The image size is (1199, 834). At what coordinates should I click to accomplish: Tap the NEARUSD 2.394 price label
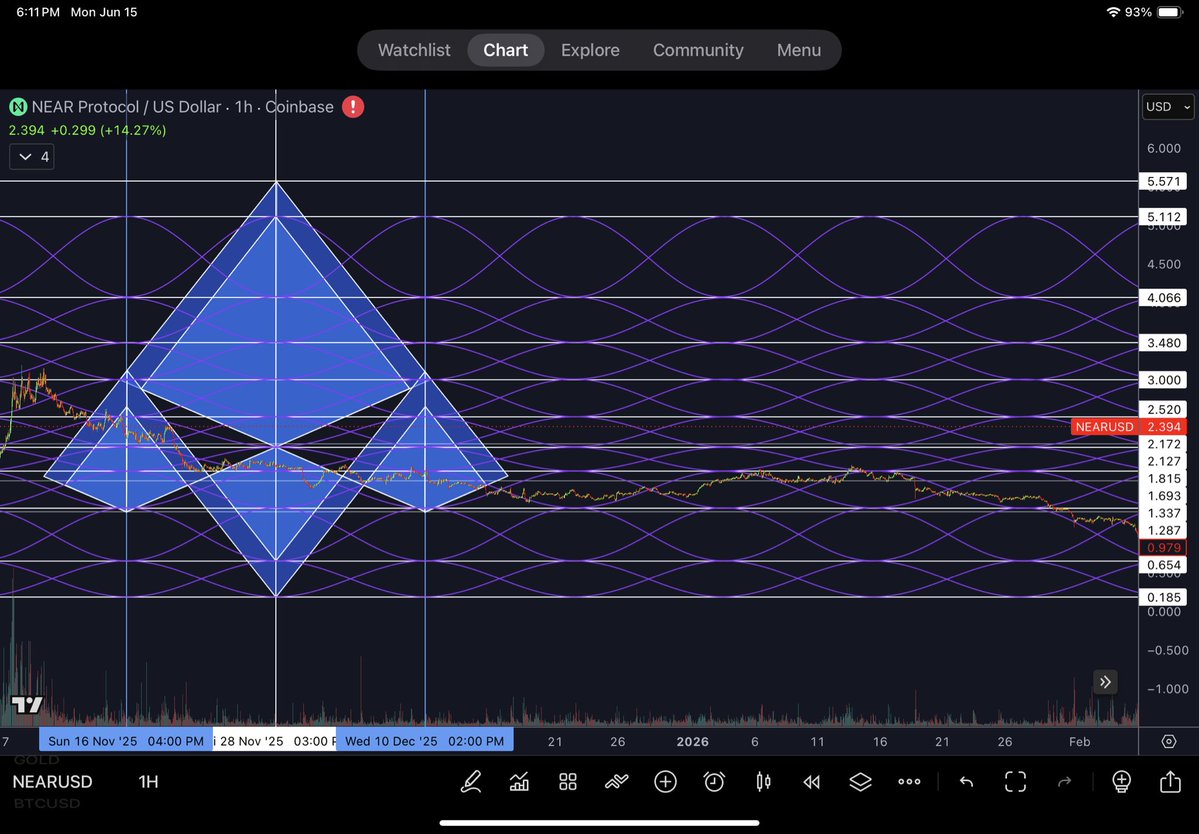point(1129,427)
